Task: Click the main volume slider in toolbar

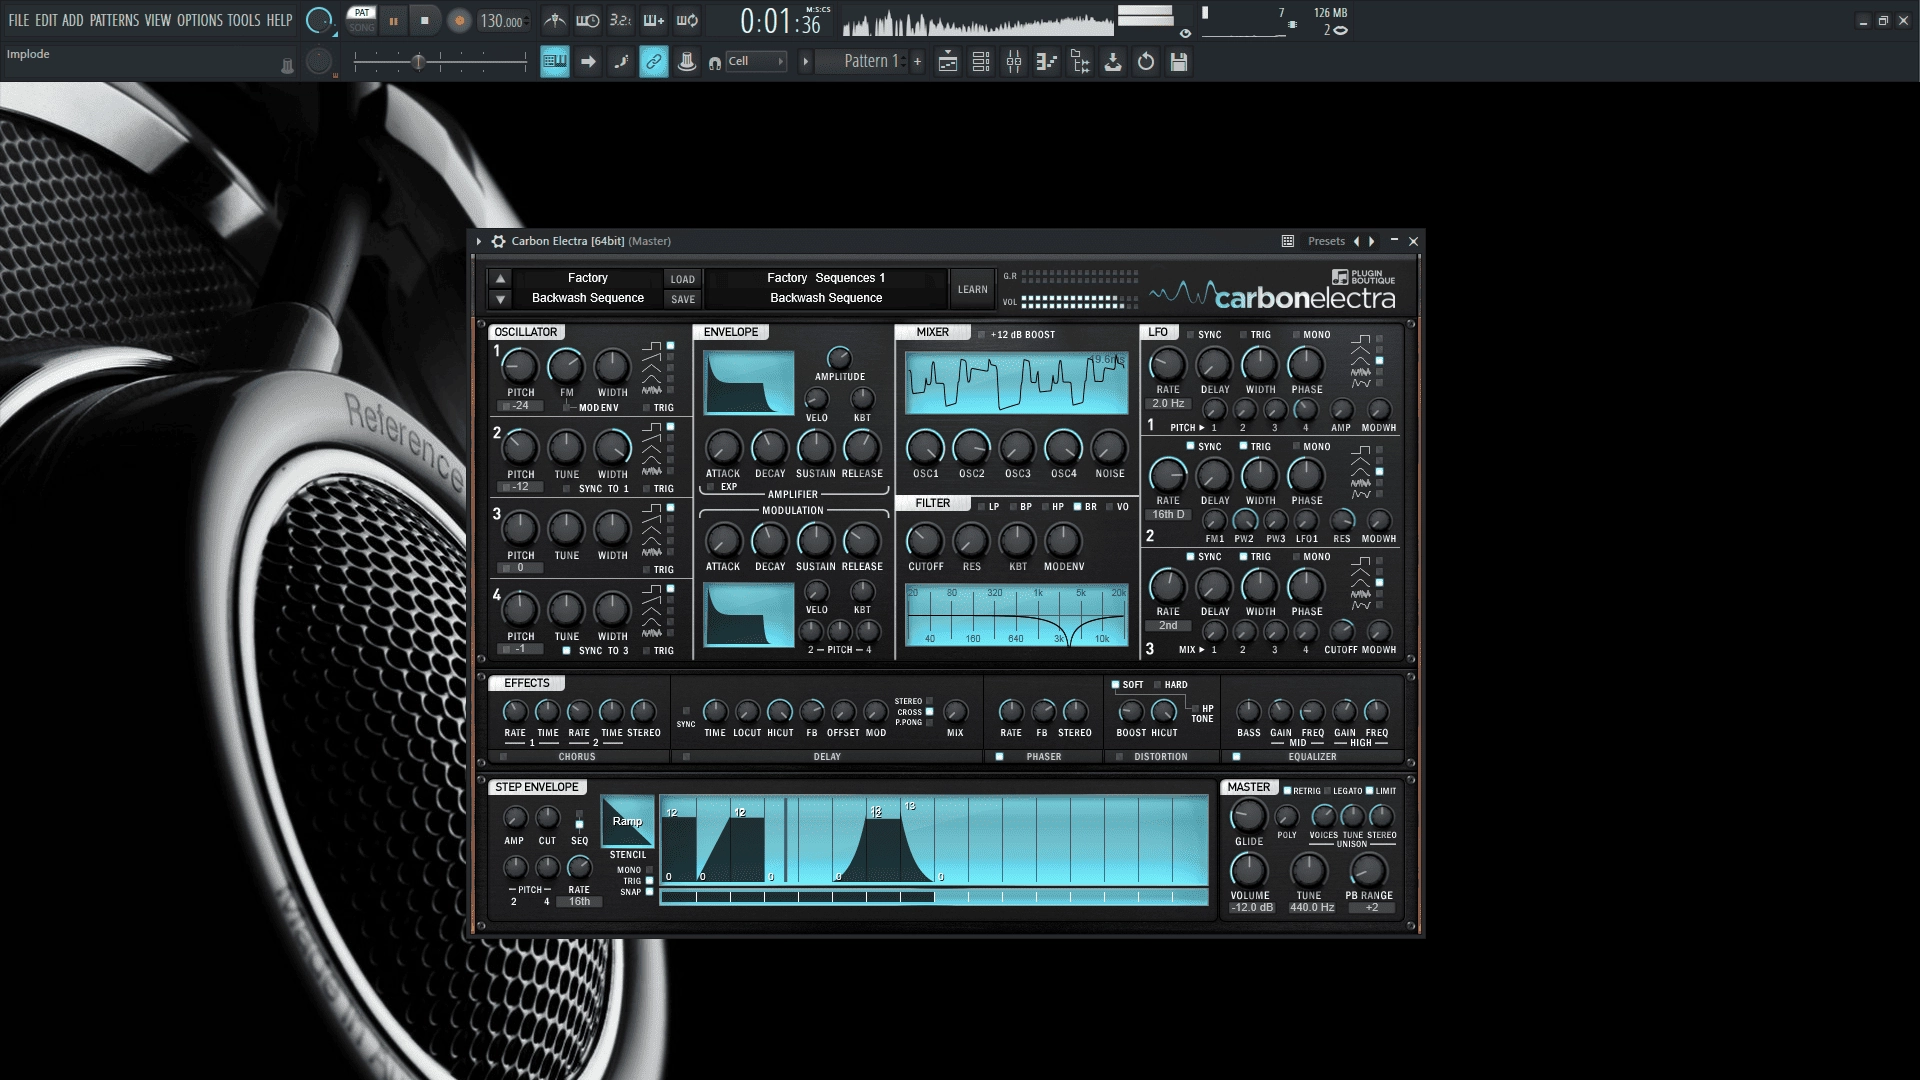Action: click(440, 62)
